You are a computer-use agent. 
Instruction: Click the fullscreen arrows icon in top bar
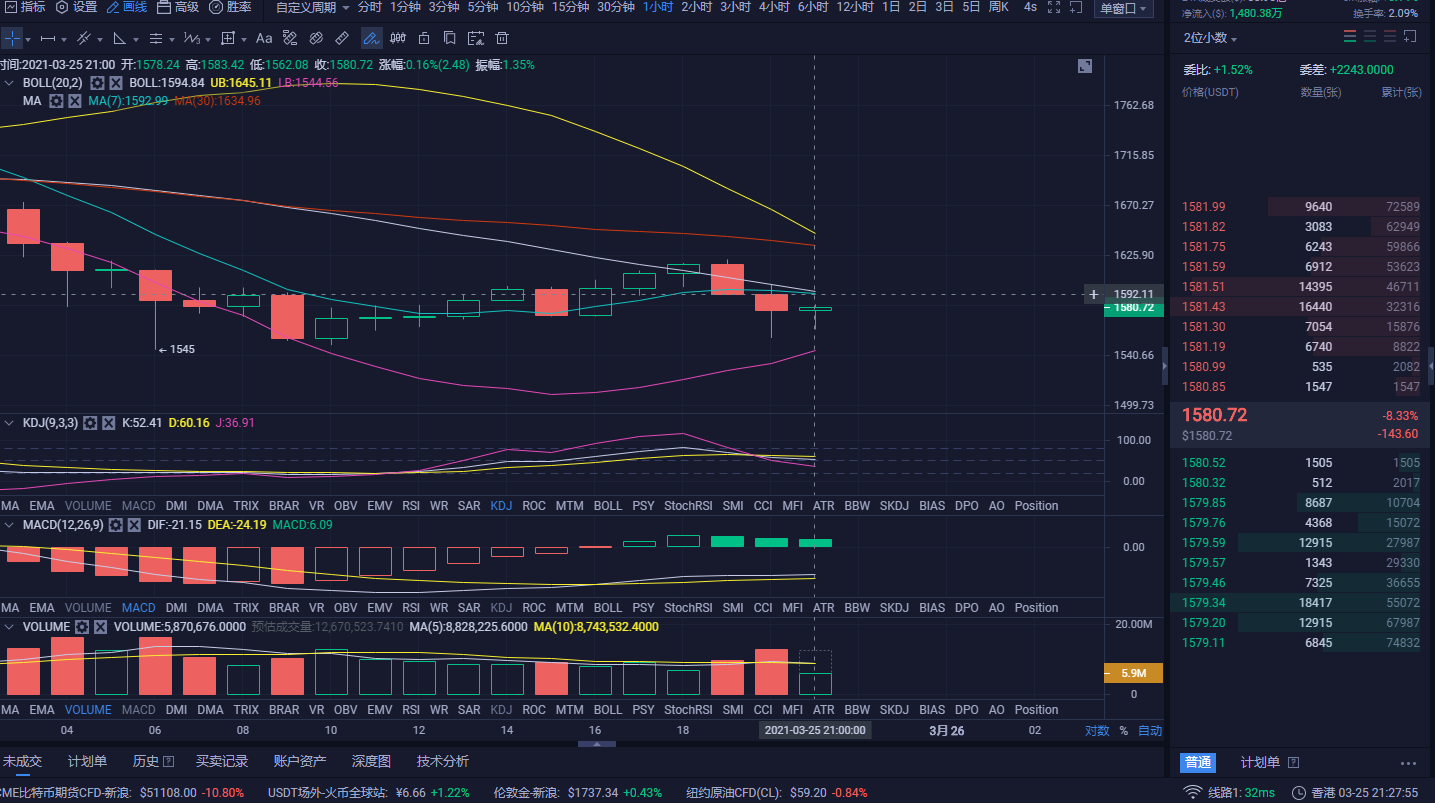tap(1054, 7)
